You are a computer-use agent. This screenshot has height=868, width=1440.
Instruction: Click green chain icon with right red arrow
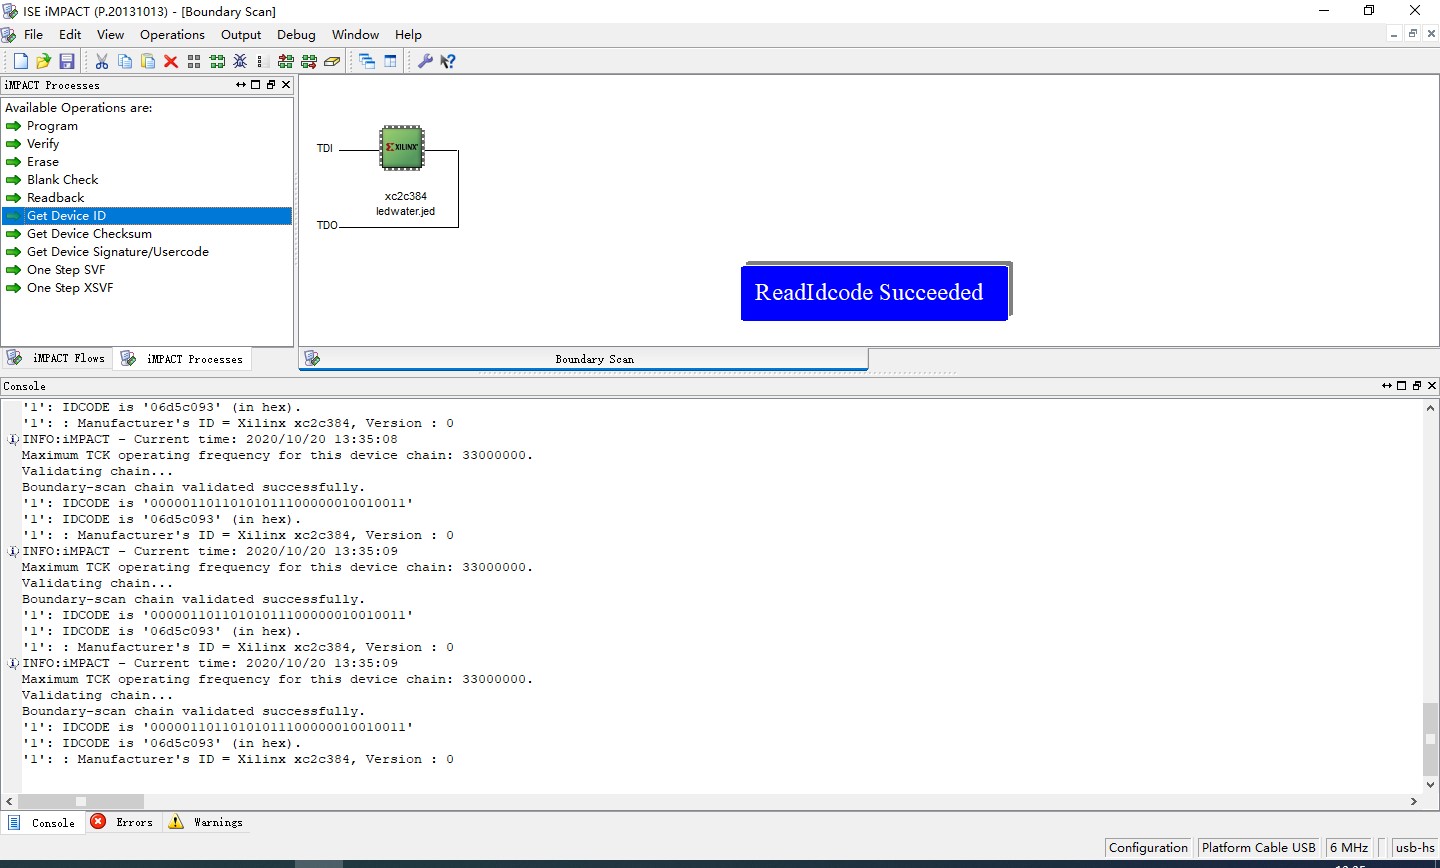tap(309, 61)
